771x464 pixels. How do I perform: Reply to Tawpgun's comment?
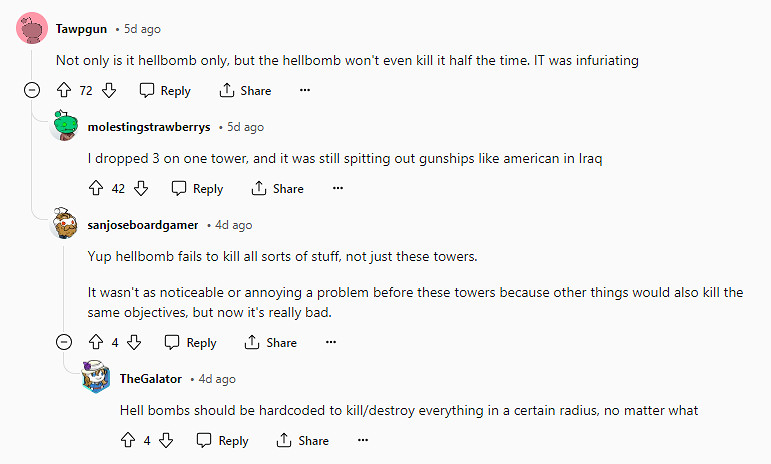(x=165, y=91)
